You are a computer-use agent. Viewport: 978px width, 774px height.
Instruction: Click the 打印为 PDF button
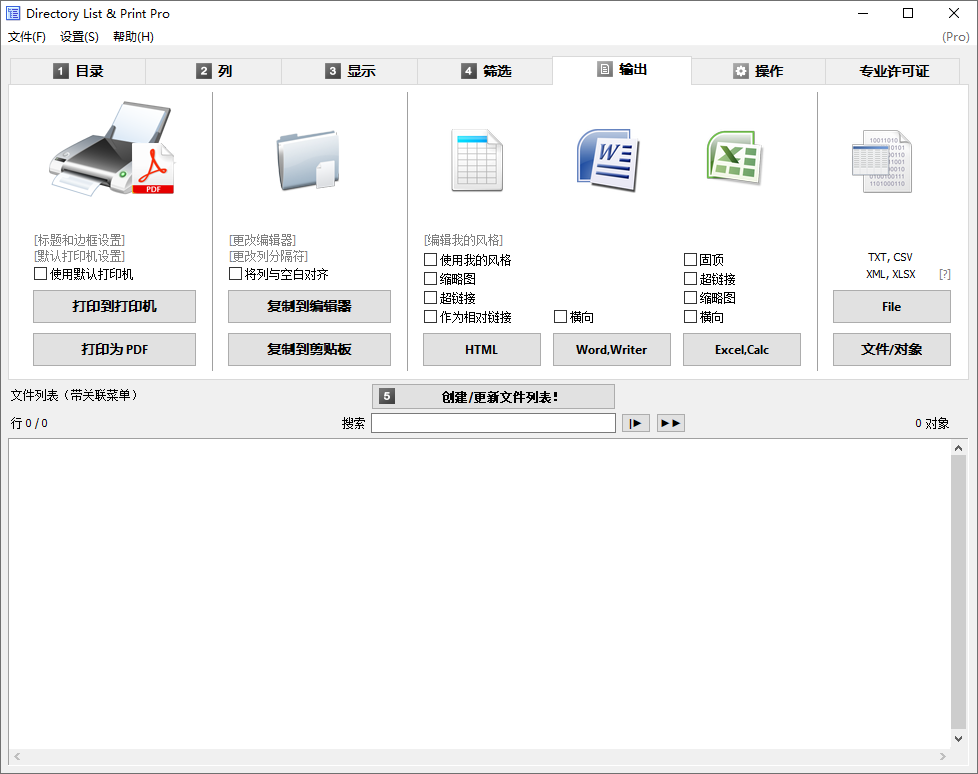coord(113,349)
